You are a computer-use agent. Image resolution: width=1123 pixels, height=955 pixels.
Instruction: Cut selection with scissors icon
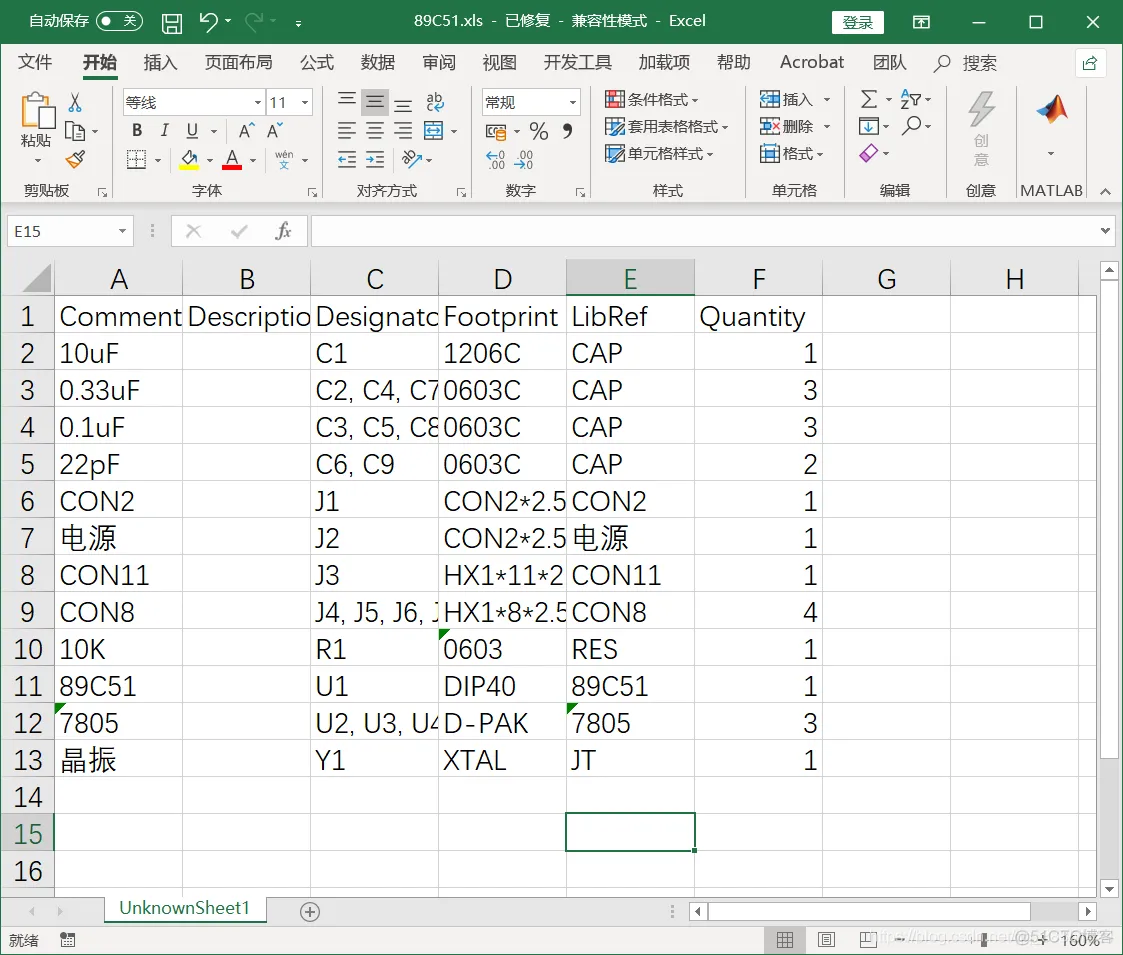[x=74, y=102]
